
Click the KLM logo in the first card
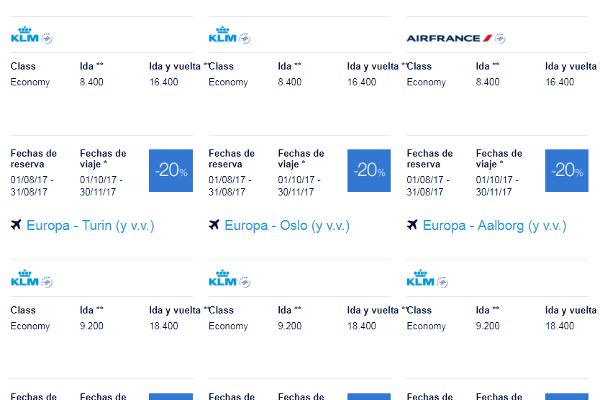click(x=25, y=34)
